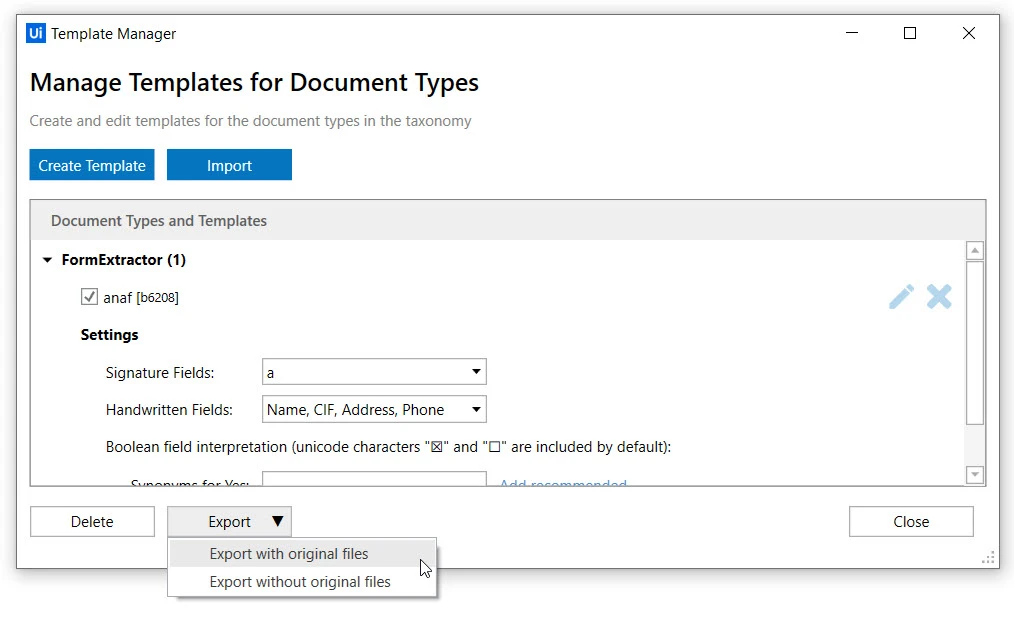Click the vertical scrollbar thumb in templates panel
Image resolution: width=1014 pixels, height=630 pixels.
coord(975,343)
